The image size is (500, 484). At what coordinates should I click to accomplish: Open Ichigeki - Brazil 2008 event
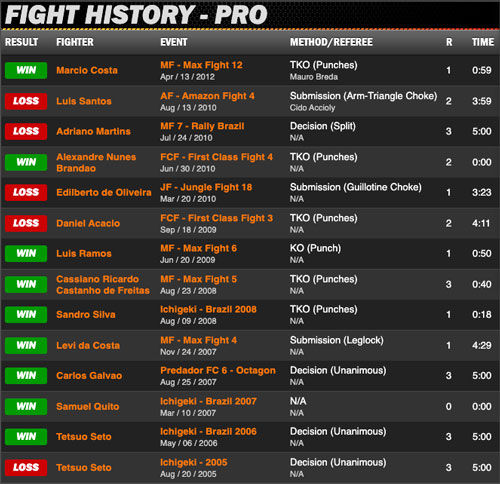[x=208, y=309]
